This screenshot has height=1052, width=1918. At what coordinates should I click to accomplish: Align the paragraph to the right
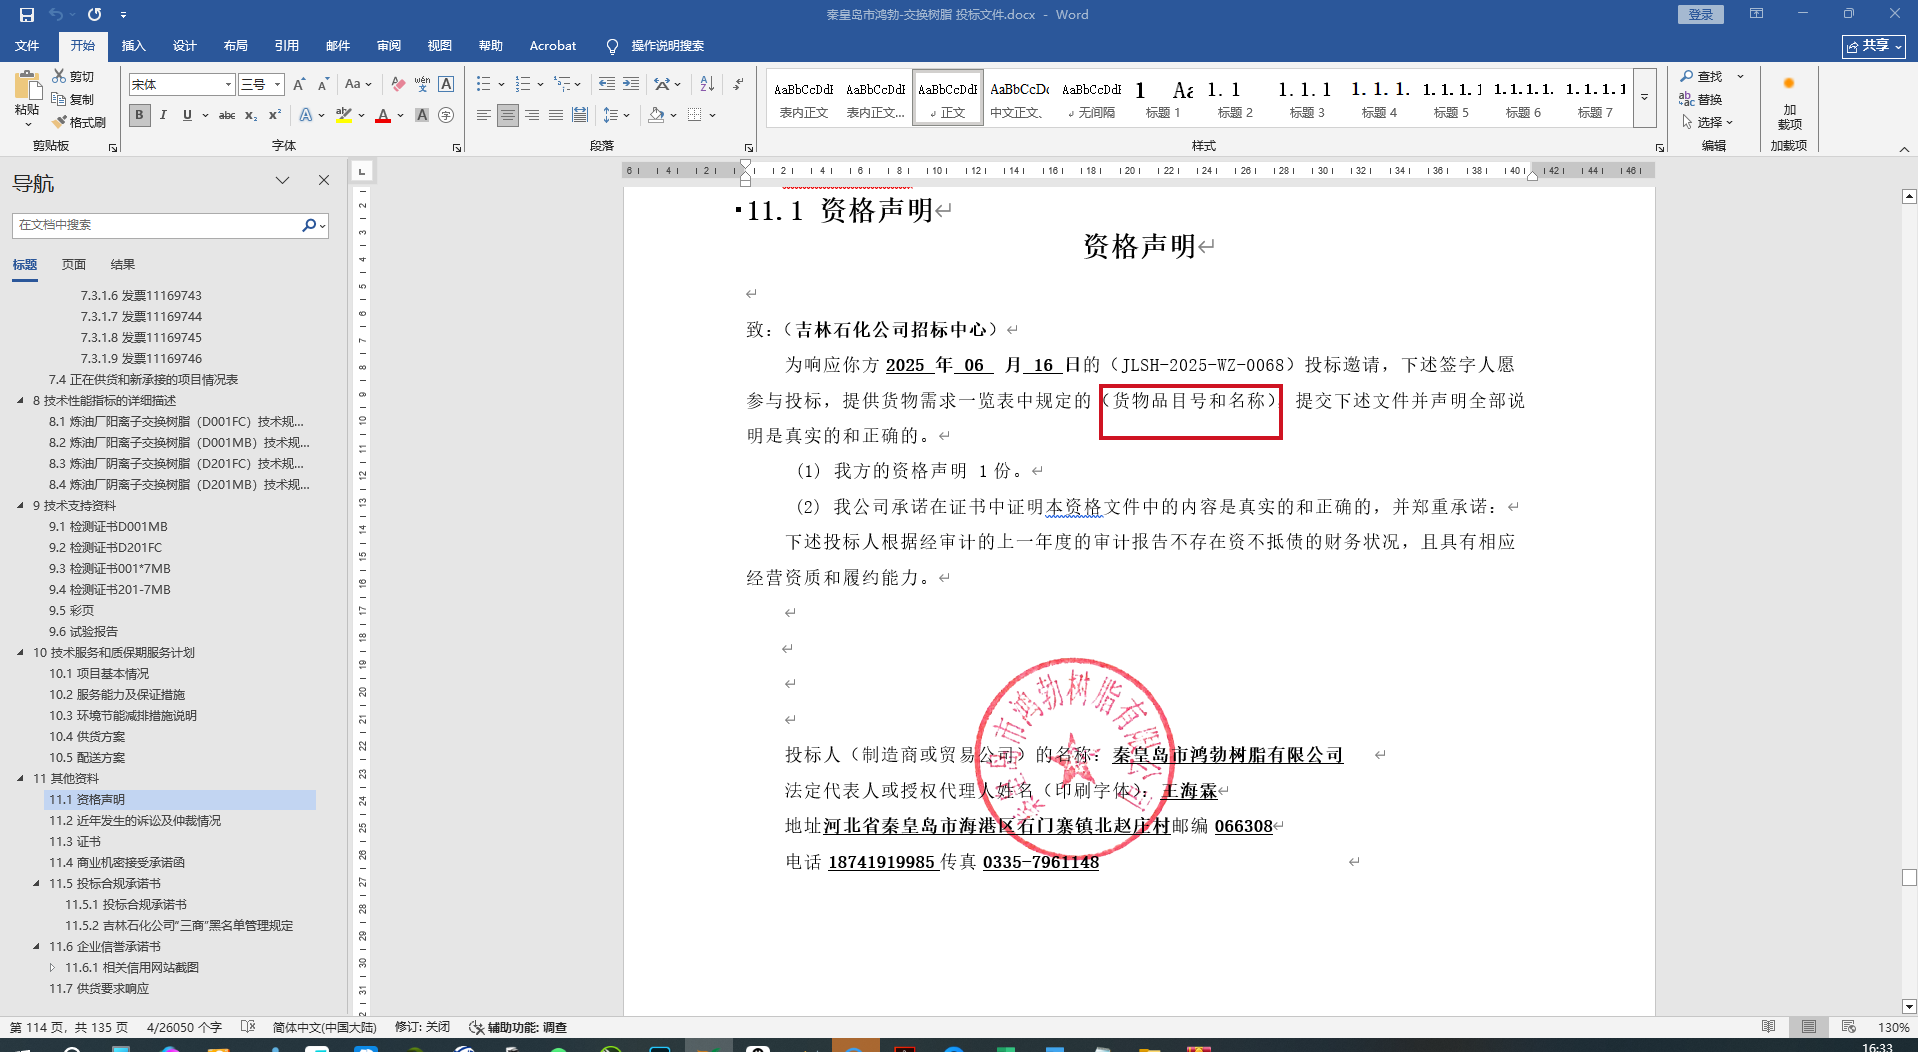pyautogui.click(x=532, y=115)
